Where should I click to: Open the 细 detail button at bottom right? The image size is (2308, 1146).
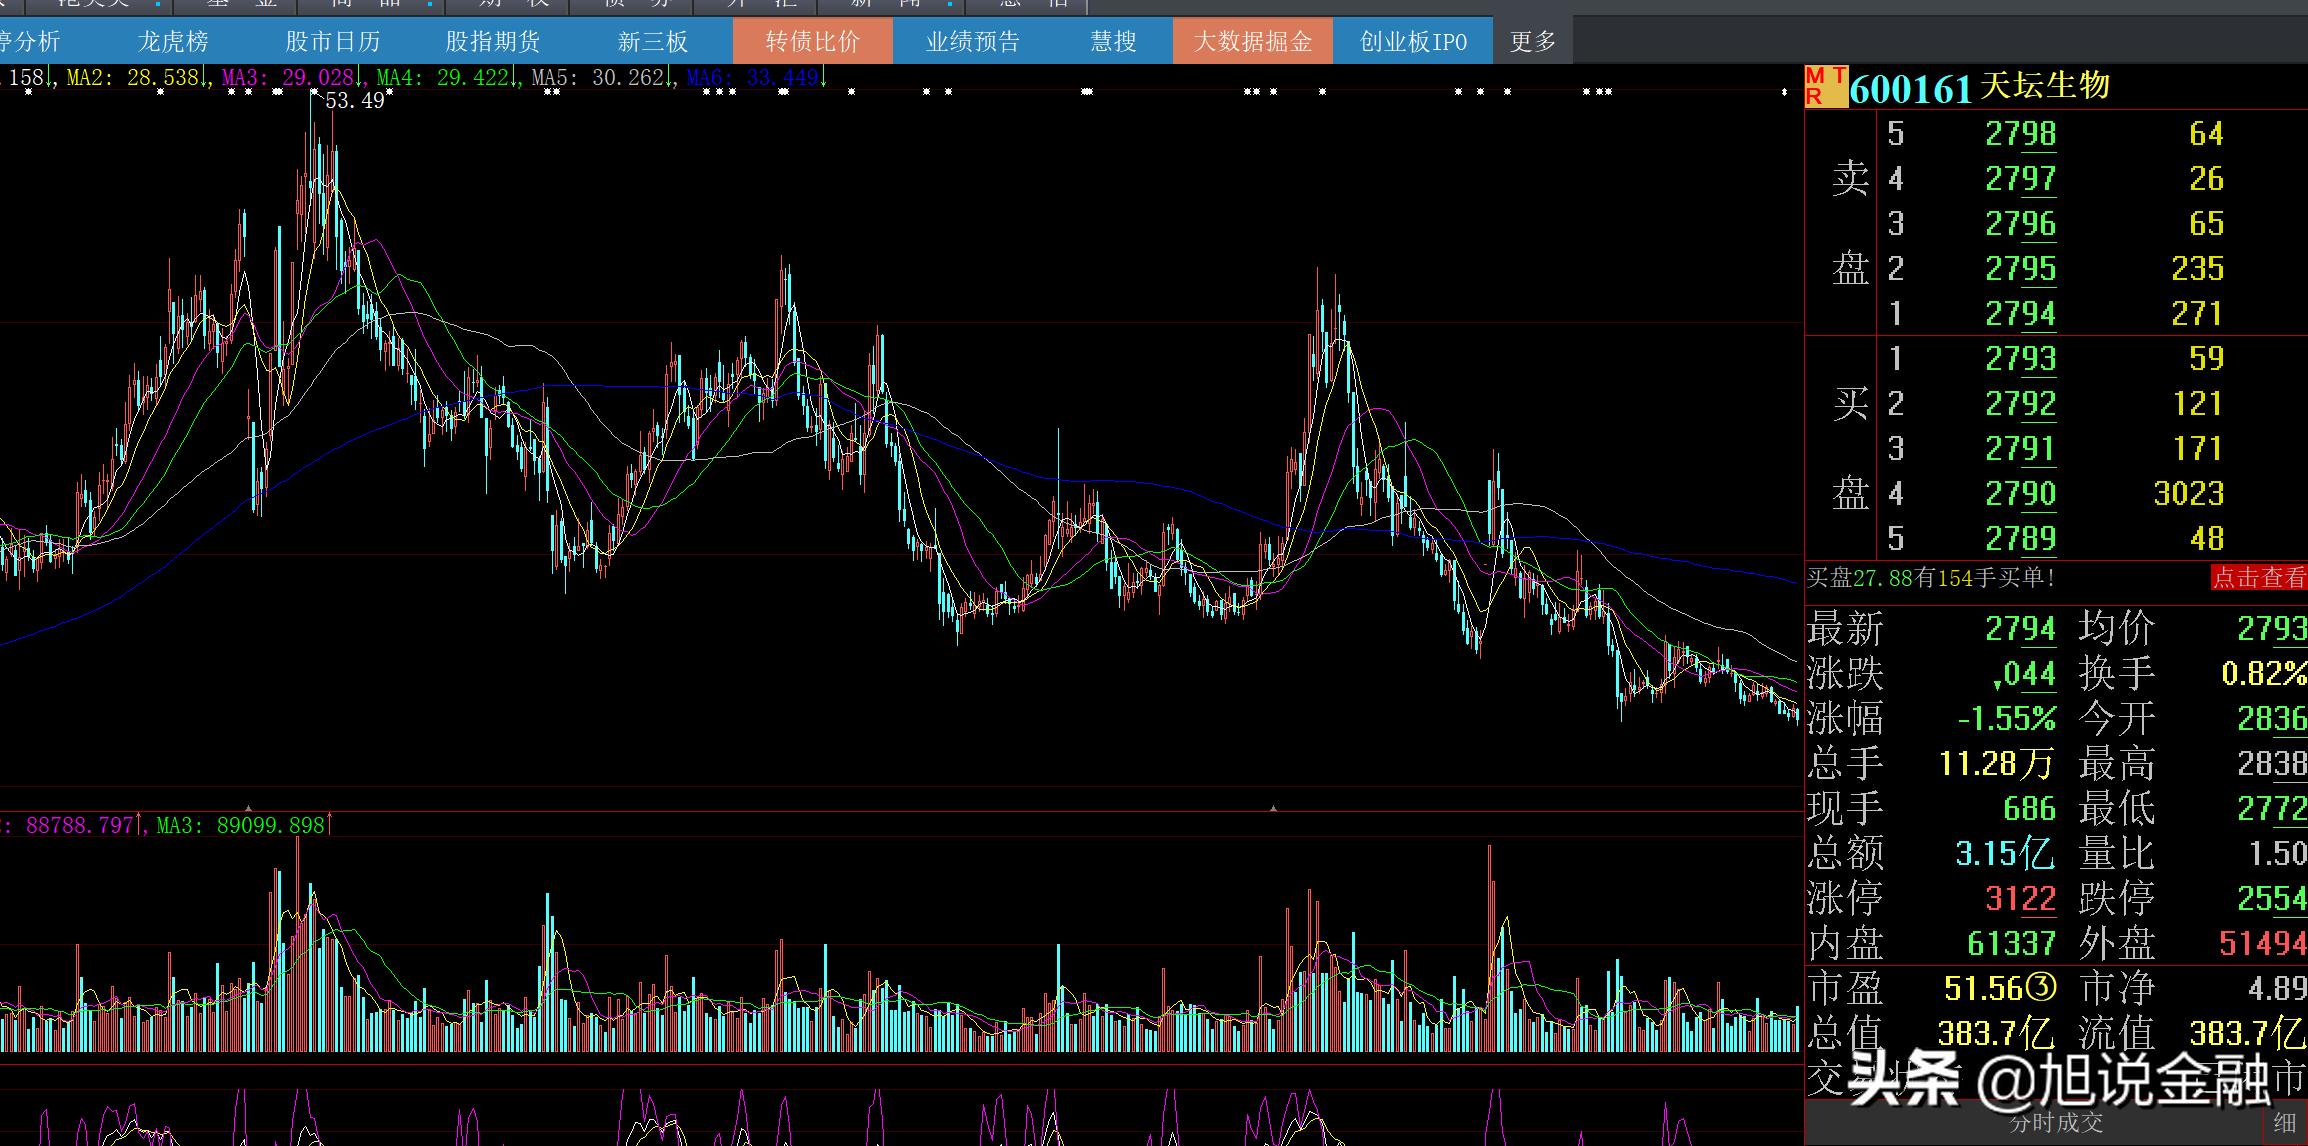[x=2284, y=1122]
